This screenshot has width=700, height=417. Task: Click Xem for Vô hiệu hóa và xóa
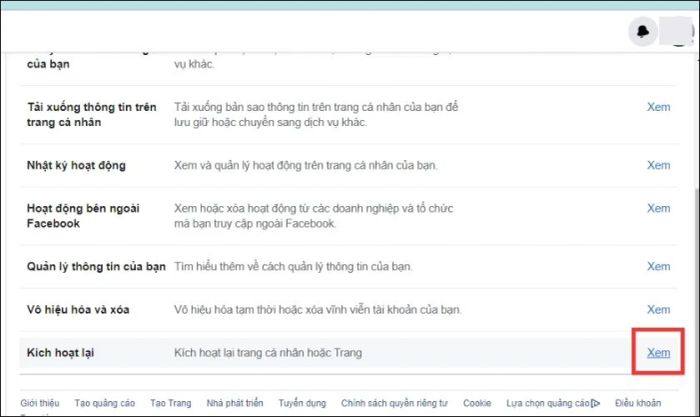[658, 309]
